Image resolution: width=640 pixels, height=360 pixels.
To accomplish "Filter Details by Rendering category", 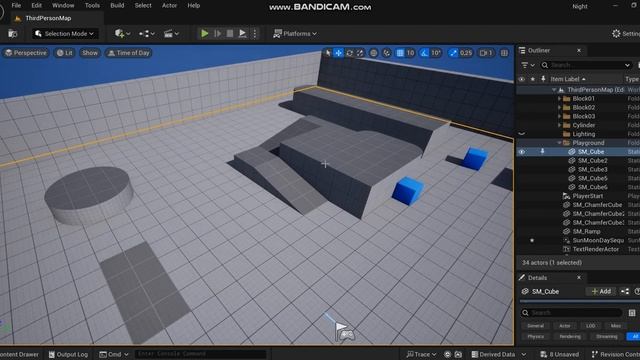I will click(570, 336).
